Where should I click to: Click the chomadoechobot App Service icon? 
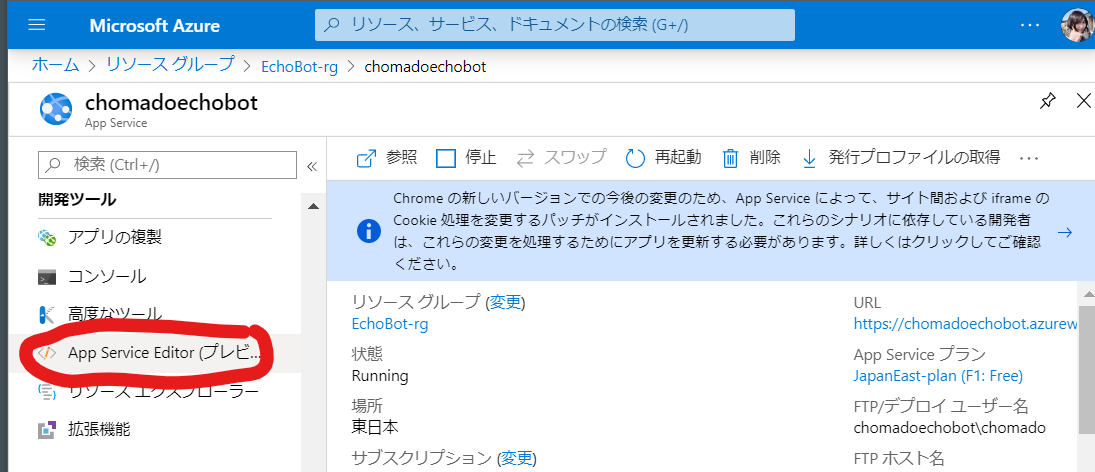tap(56, 109)
